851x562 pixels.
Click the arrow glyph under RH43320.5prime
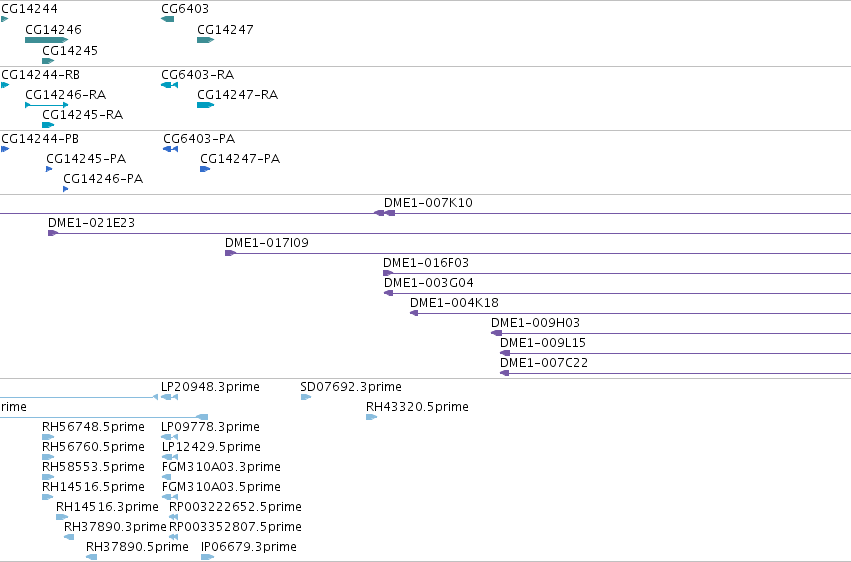372,417
